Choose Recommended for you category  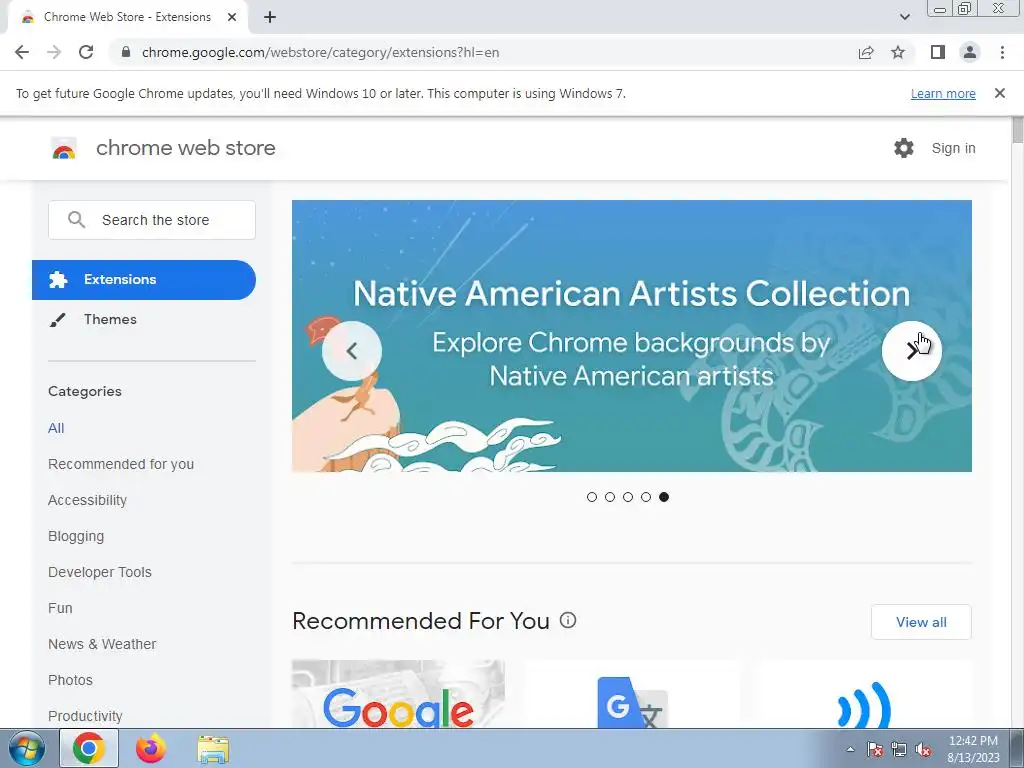[121, 464]
